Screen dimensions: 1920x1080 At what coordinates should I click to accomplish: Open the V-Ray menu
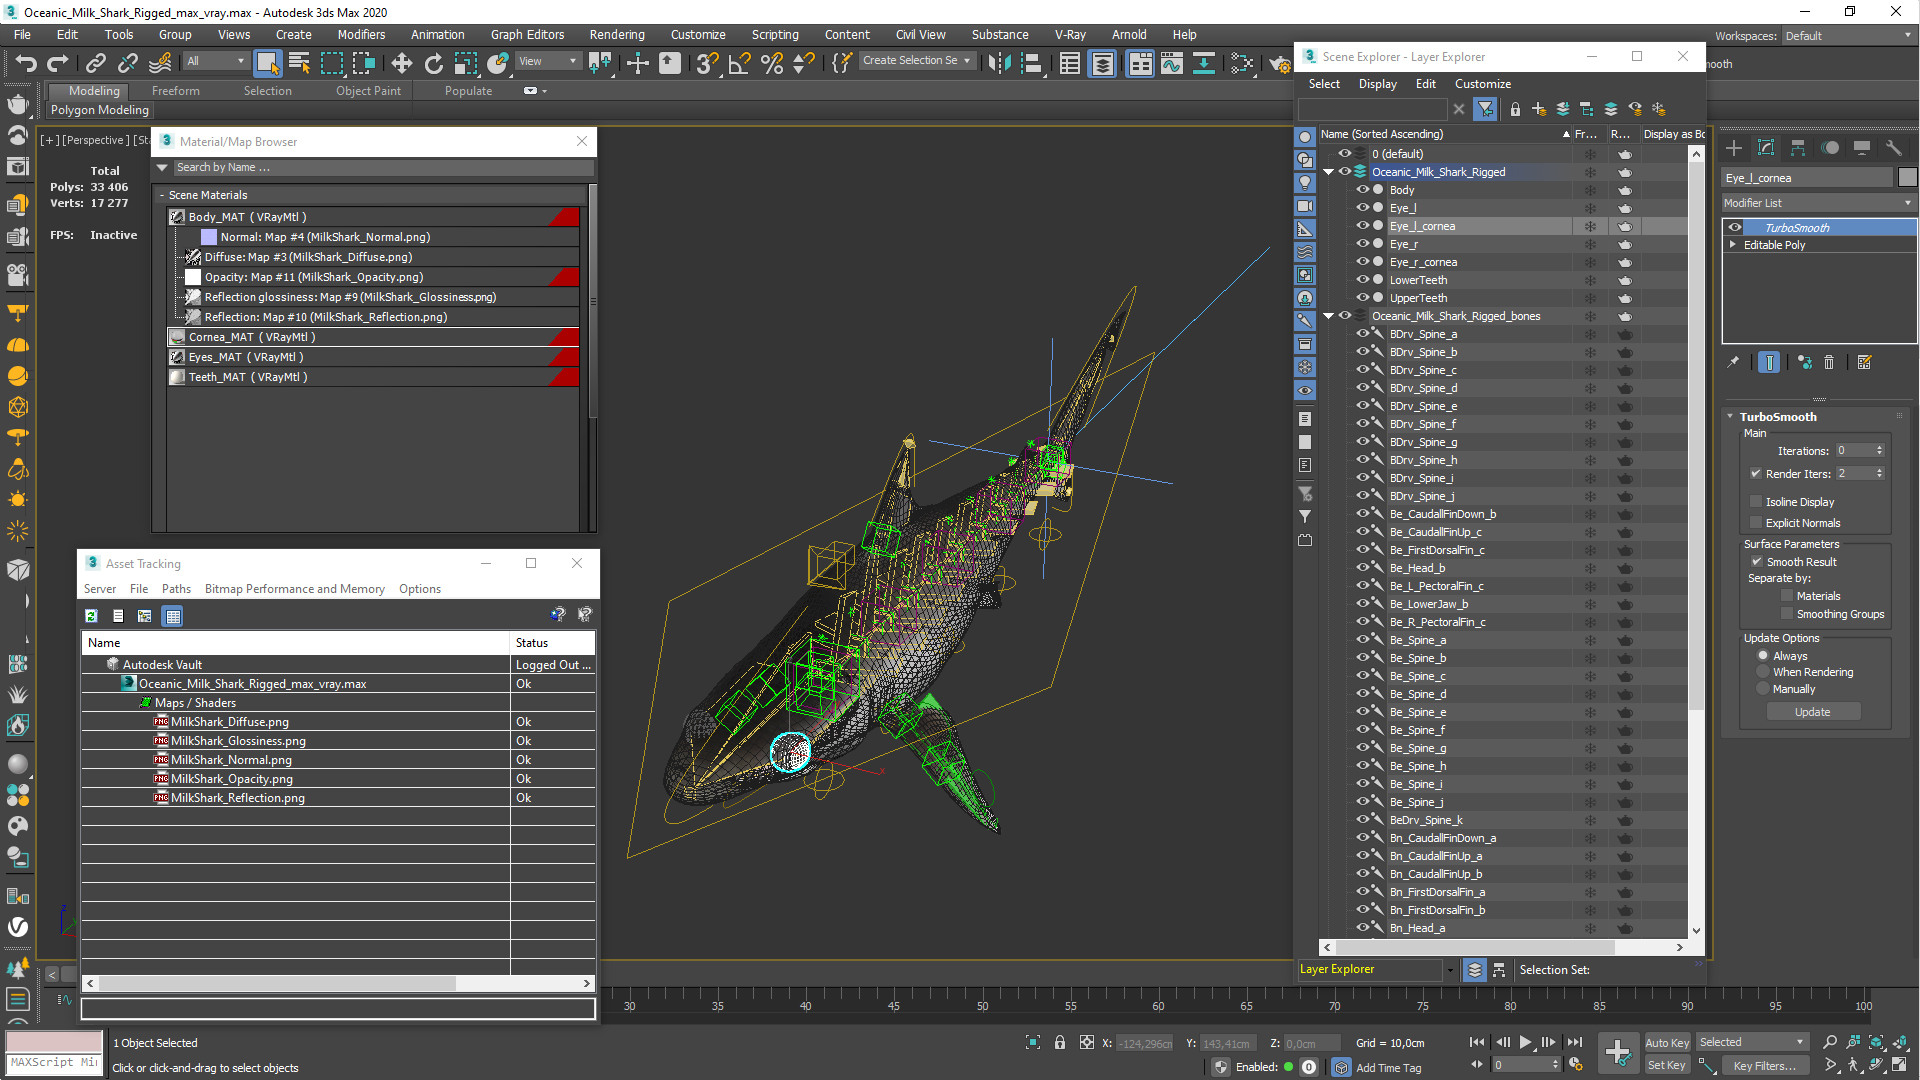click(x=1070, y=34)
